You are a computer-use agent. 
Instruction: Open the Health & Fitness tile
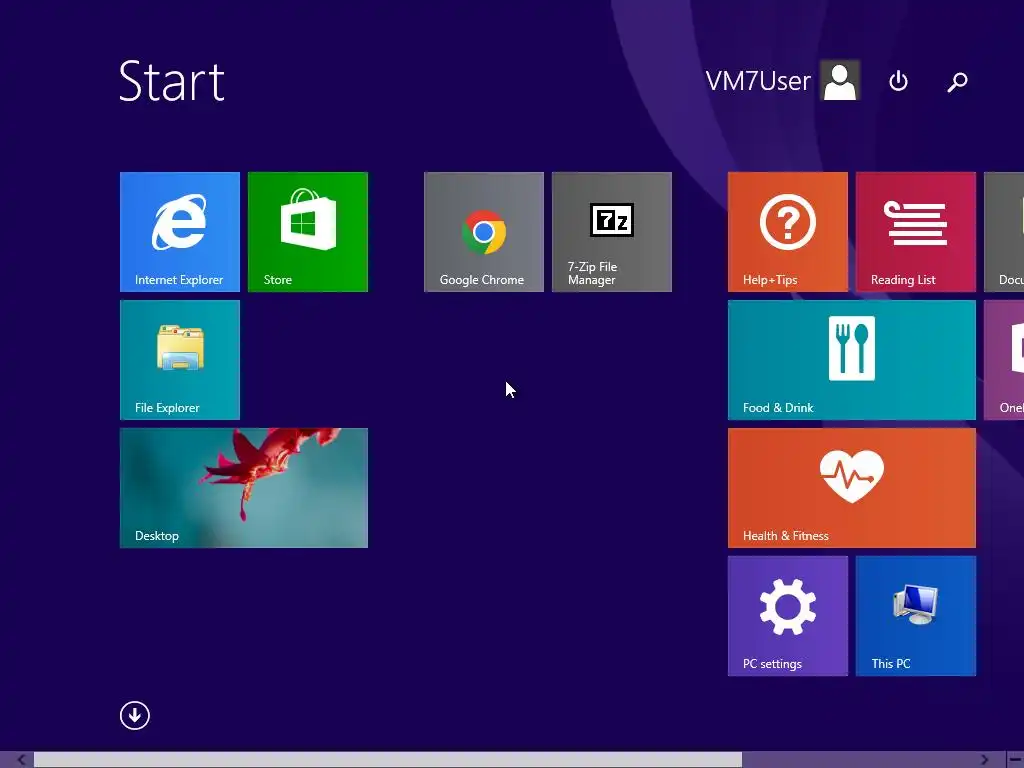click(852, 488)
